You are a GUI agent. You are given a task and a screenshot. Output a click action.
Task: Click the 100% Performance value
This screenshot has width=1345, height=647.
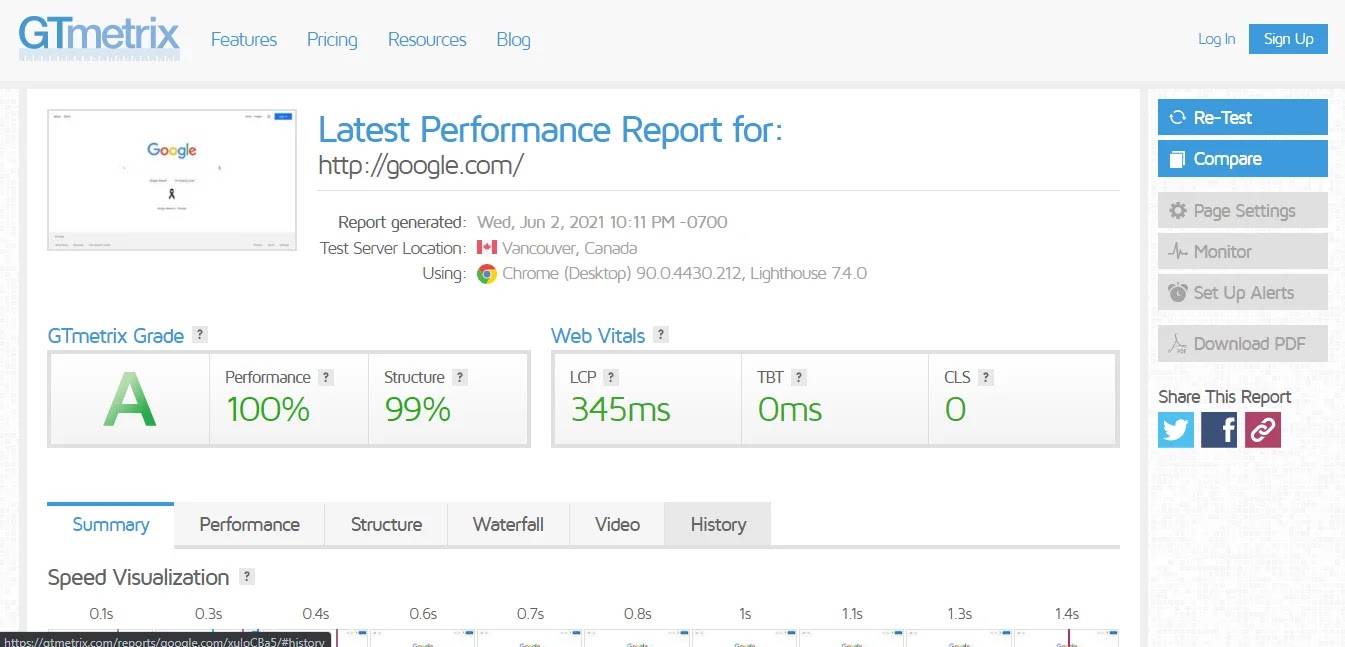click(267, 409)
